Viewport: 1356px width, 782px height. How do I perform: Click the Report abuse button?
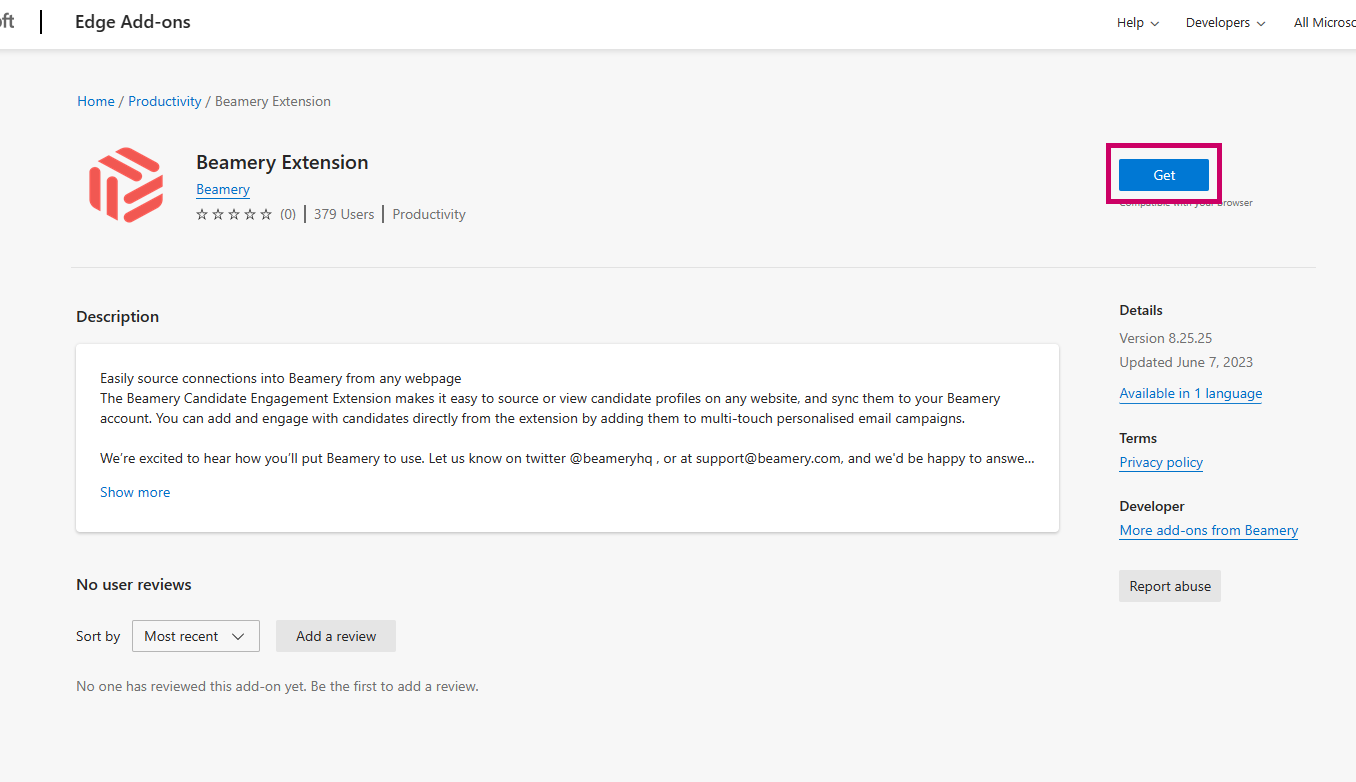(1170, 586)
